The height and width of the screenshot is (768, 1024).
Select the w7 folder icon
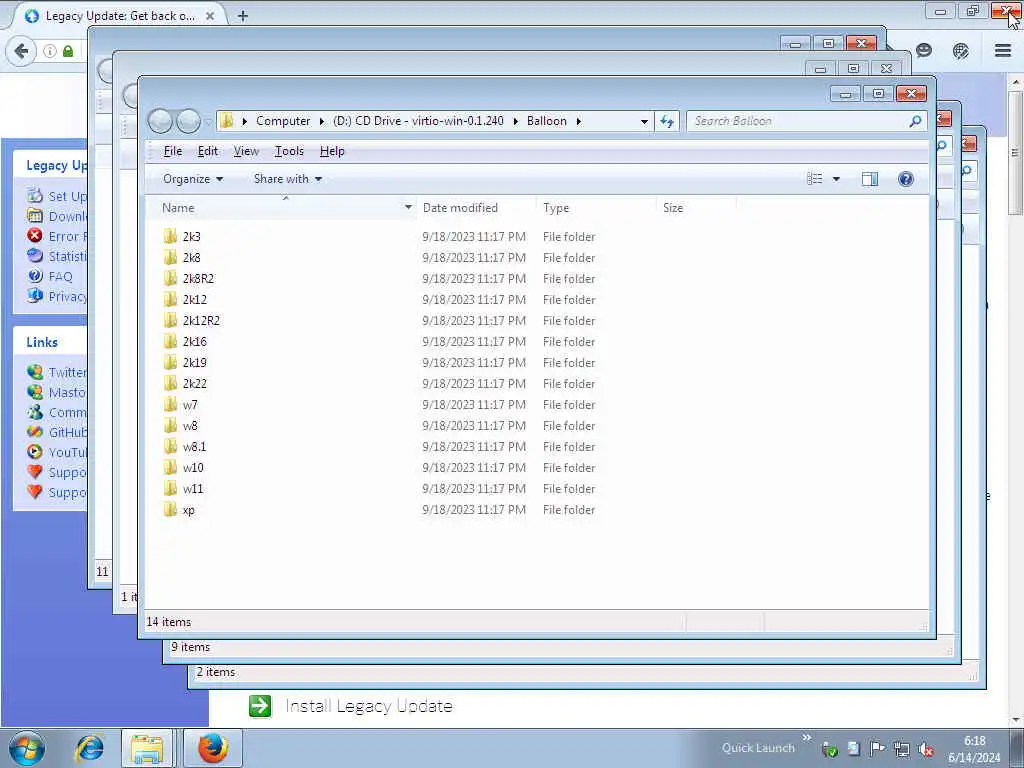click(170, 404)
